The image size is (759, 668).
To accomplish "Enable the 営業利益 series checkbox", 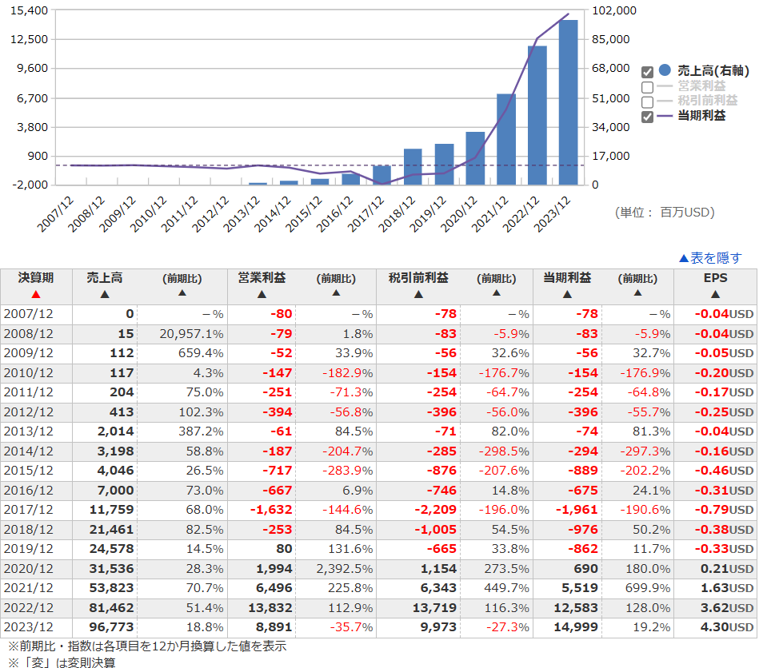I will coord(647,87).
